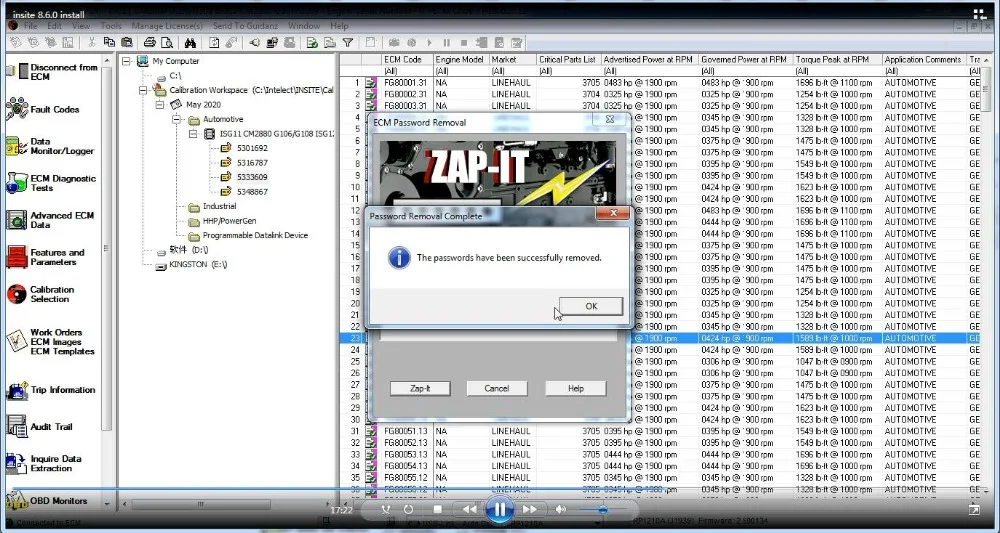Sort by the Governed Power at RPM header
1000x533 pixels.
746,59
